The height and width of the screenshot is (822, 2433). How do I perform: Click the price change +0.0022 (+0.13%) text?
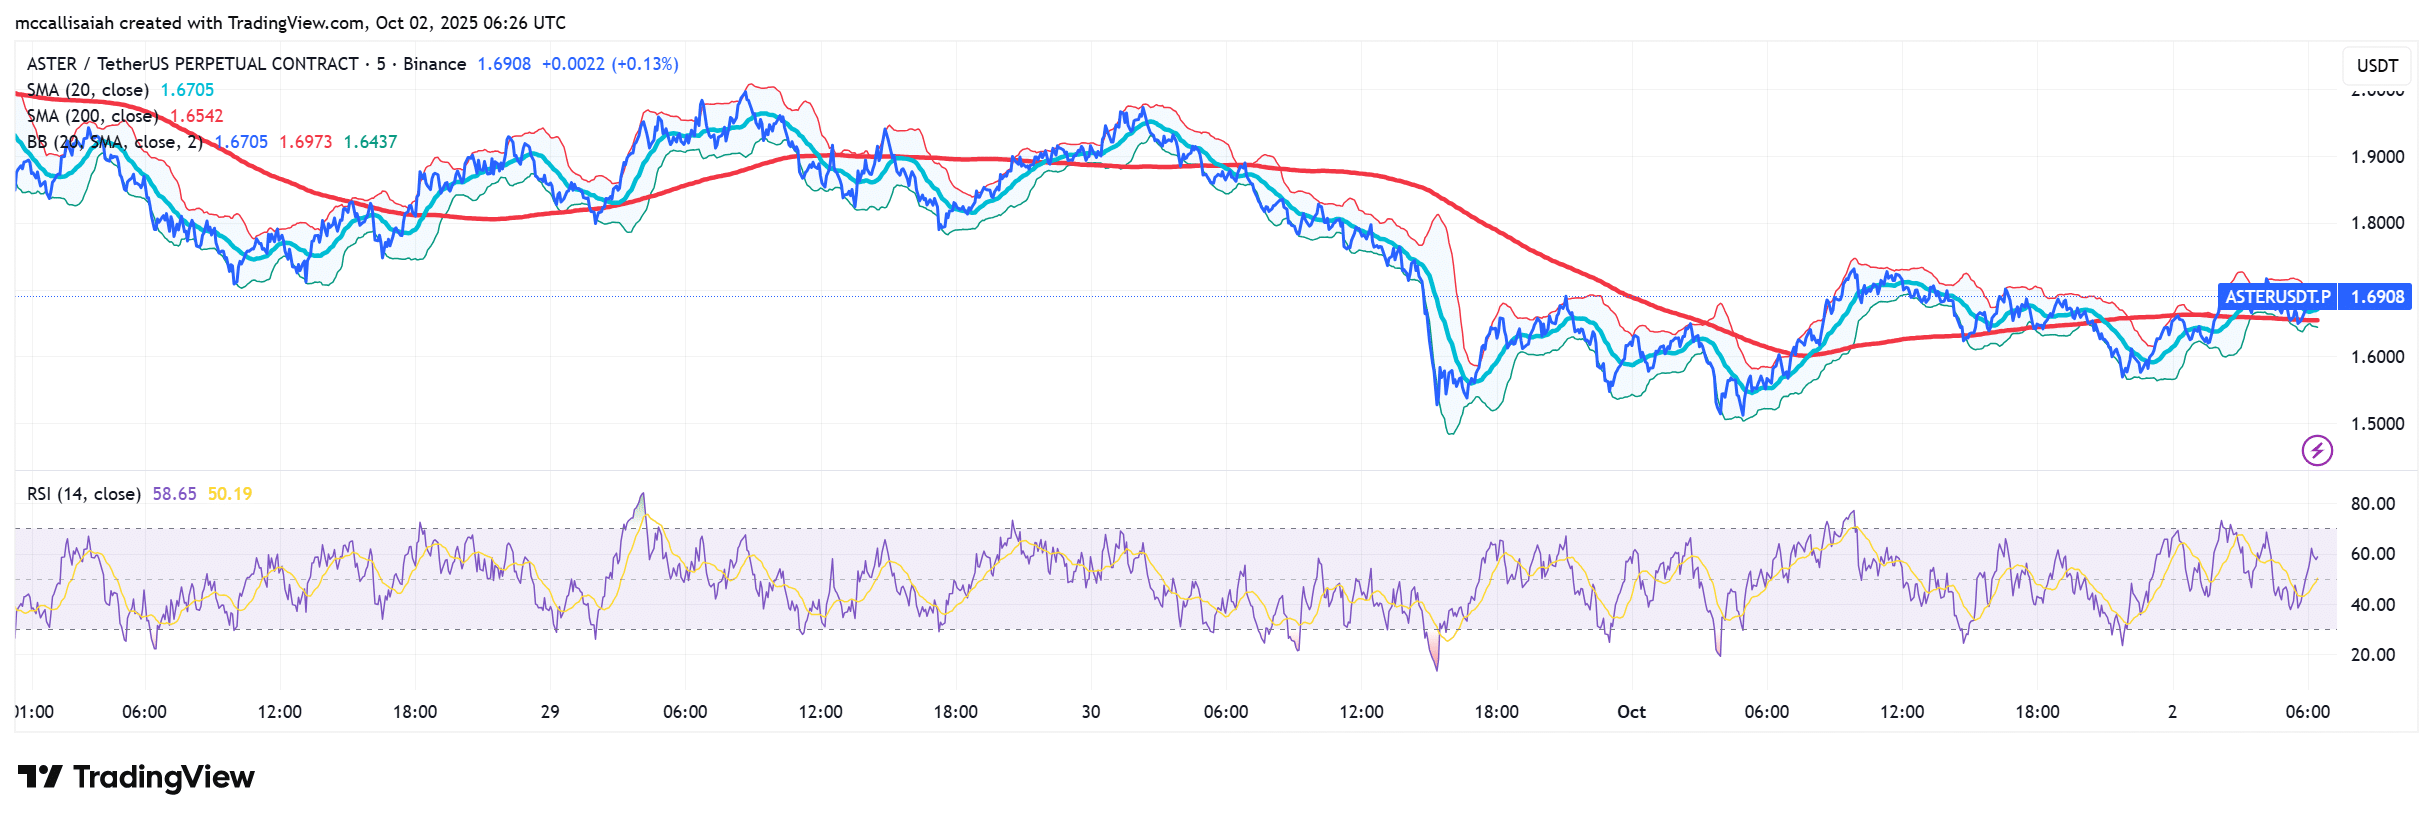tap(610, 64)
